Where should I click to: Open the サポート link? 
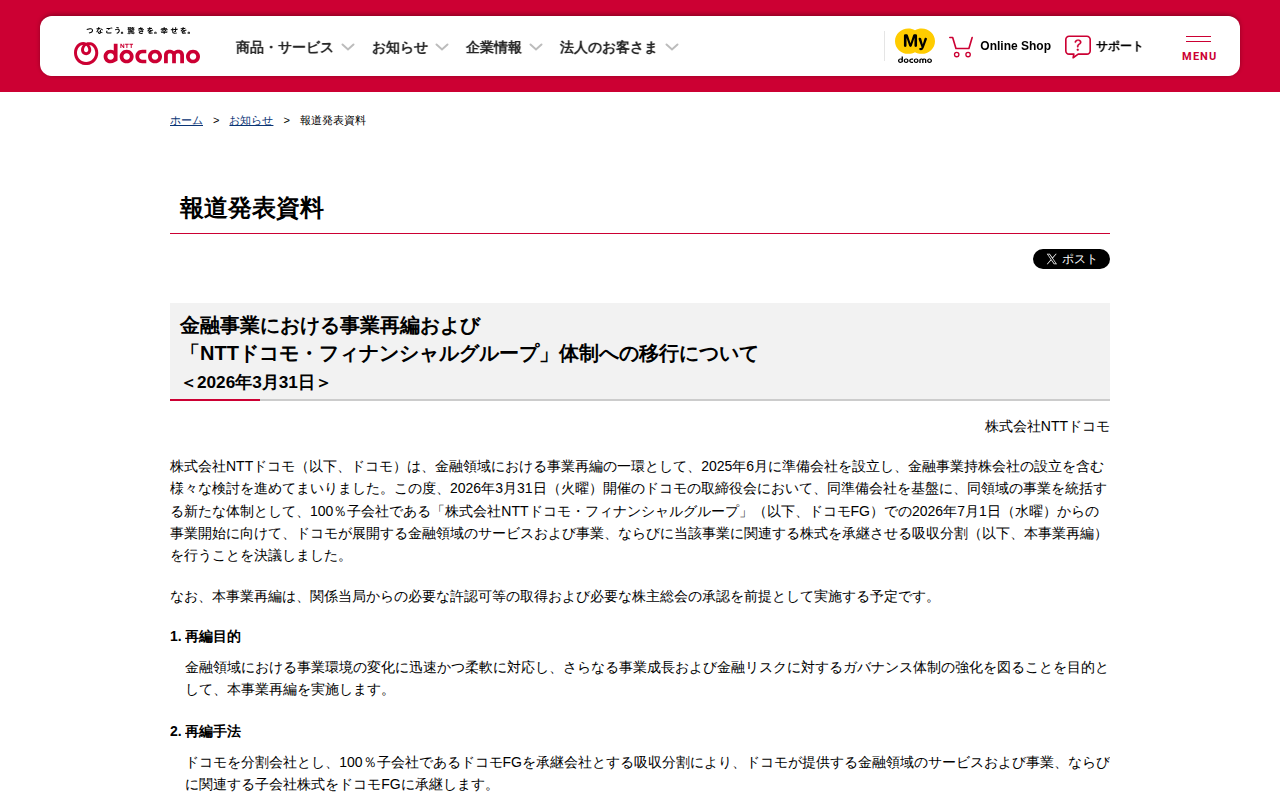pyautogui.click(x=1119, y=46)
